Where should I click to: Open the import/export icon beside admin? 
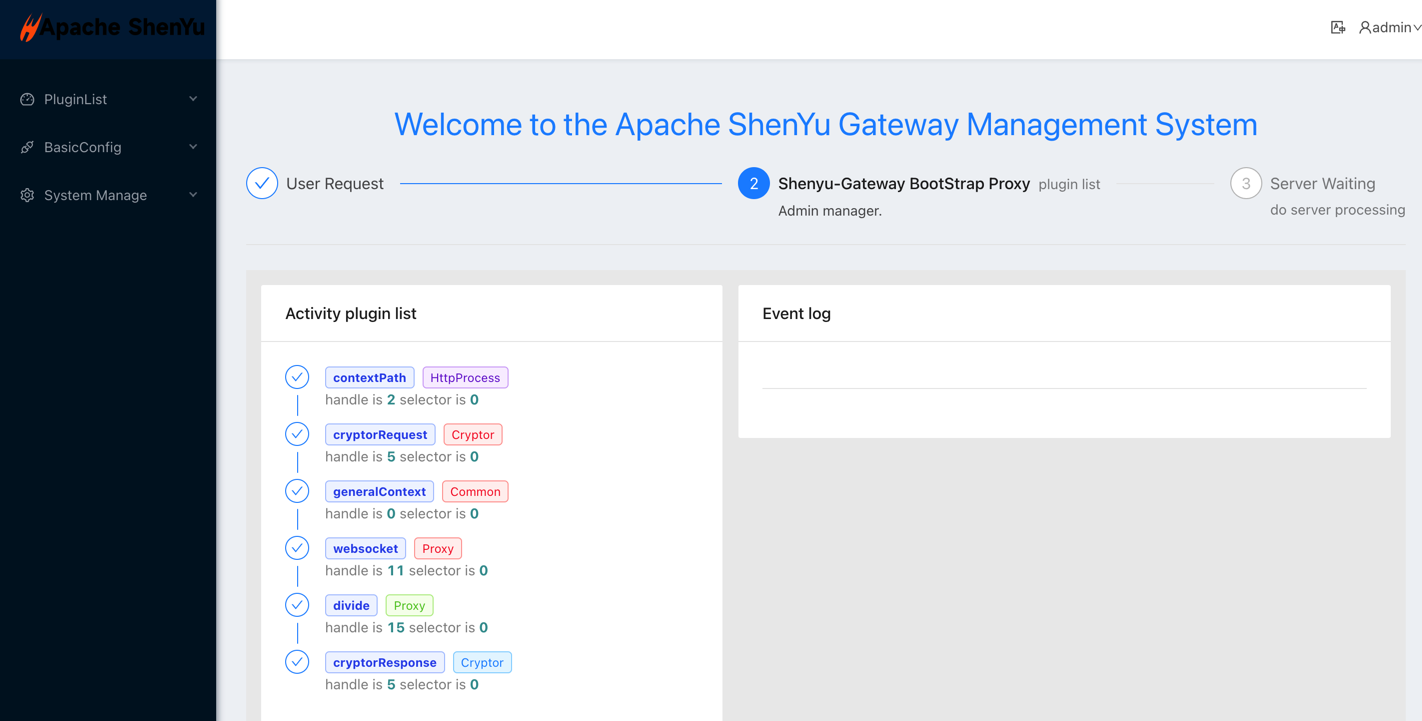point(1338,27)
